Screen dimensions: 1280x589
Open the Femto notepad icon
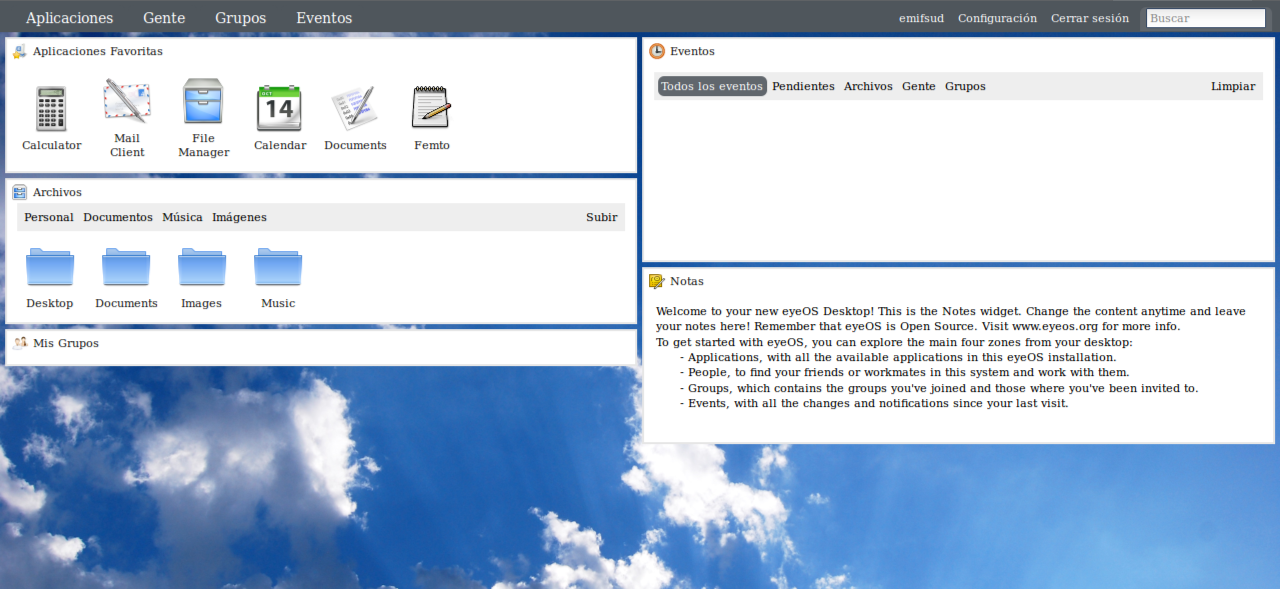431,108
